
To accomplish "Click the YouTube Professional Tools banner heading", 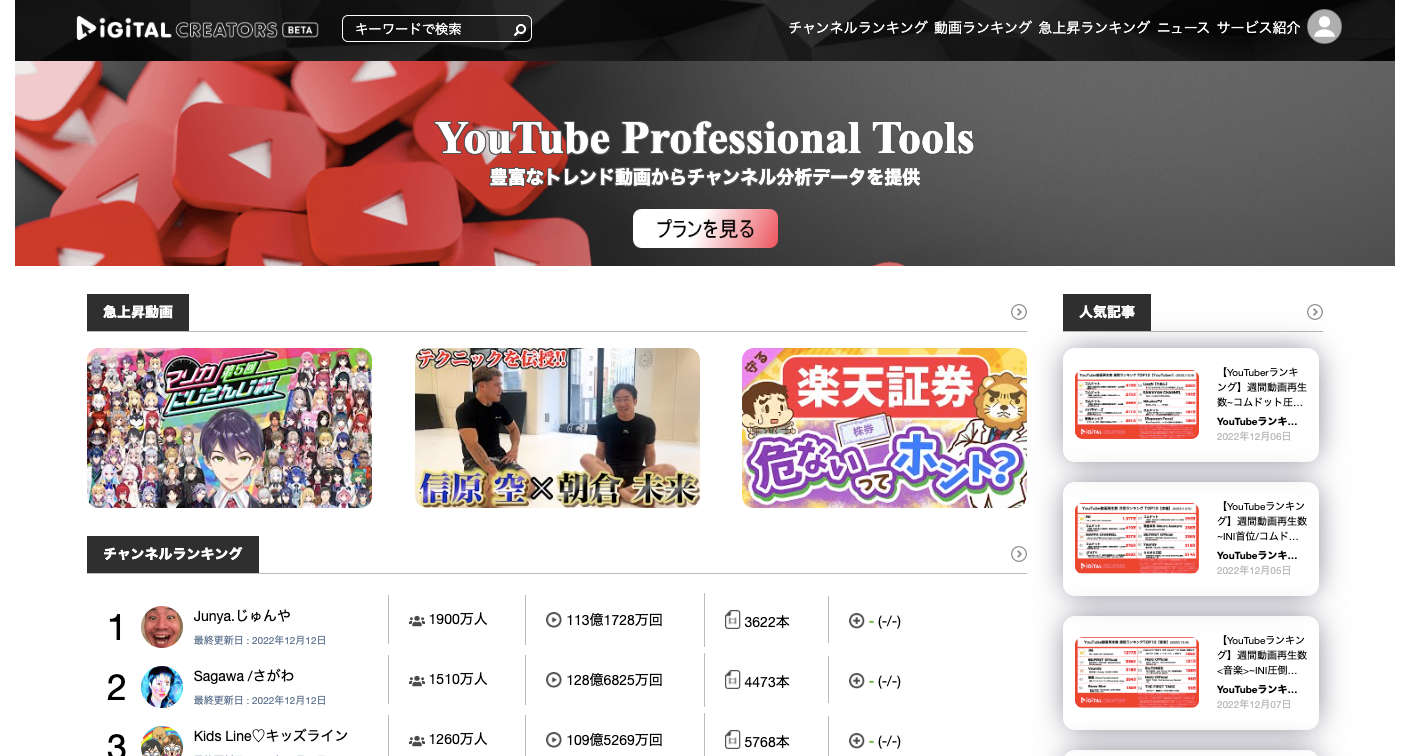I will pyautogui.click(x=705, y=138).
